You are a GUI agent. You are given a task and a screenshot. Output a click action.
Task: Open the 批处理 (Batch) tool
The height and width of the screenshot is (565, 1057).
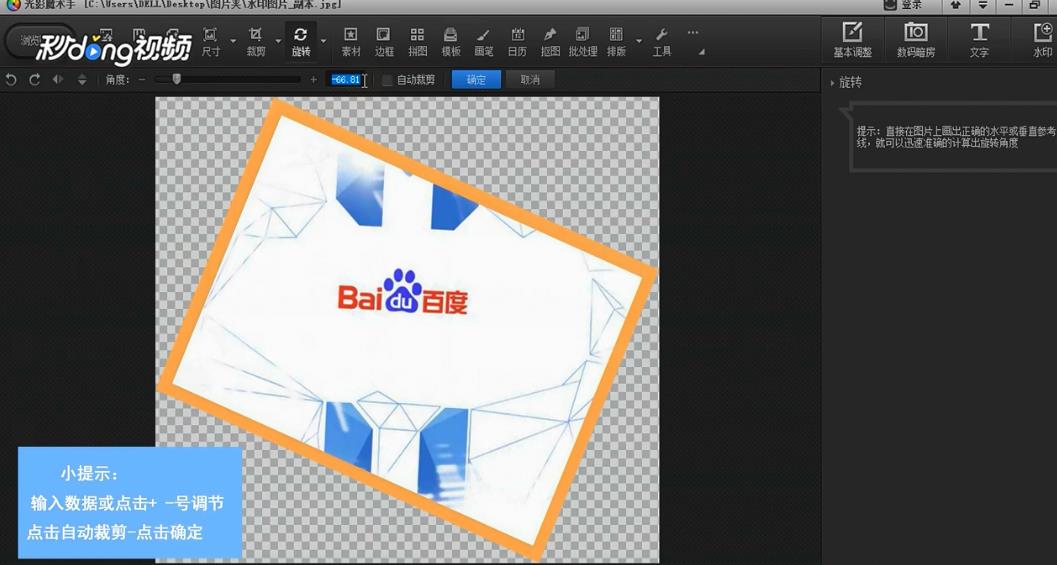click(582, 42)
